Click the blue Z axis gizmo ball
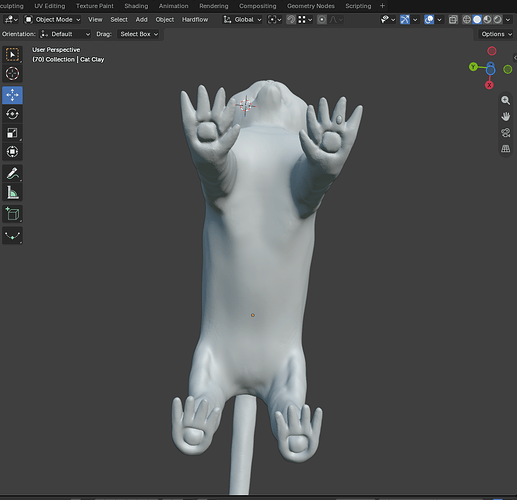Screen dimensions: 517x500 [491, 70]
